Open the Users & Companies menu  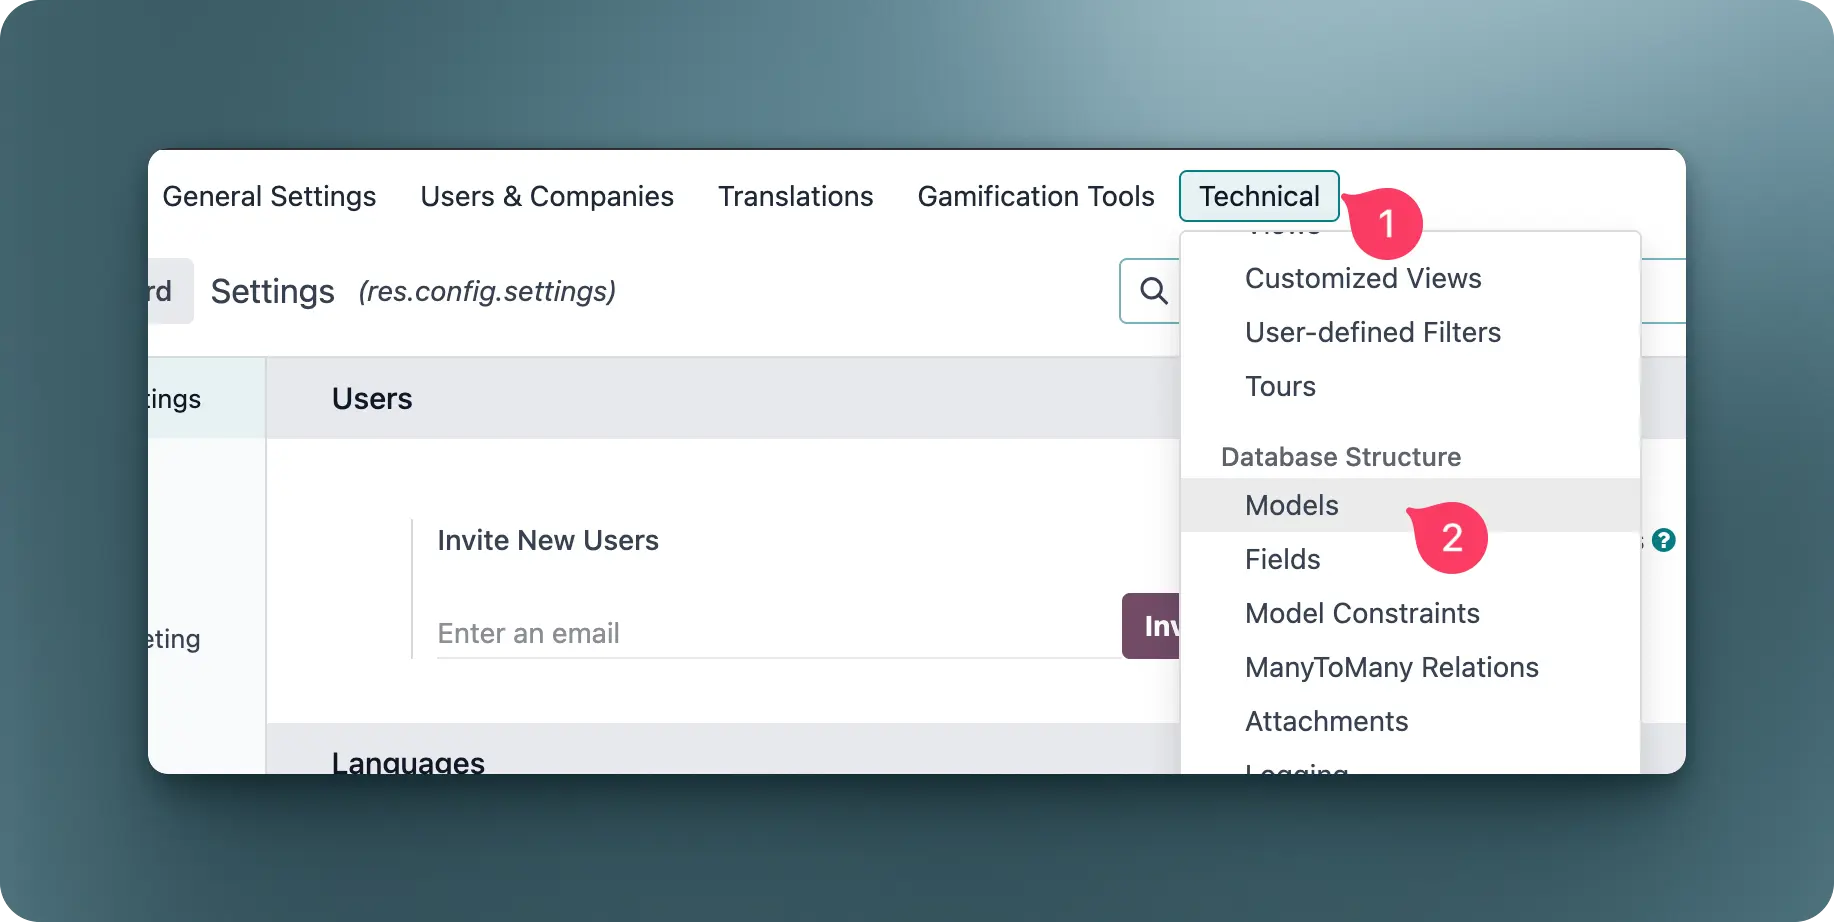pos(547,196)
